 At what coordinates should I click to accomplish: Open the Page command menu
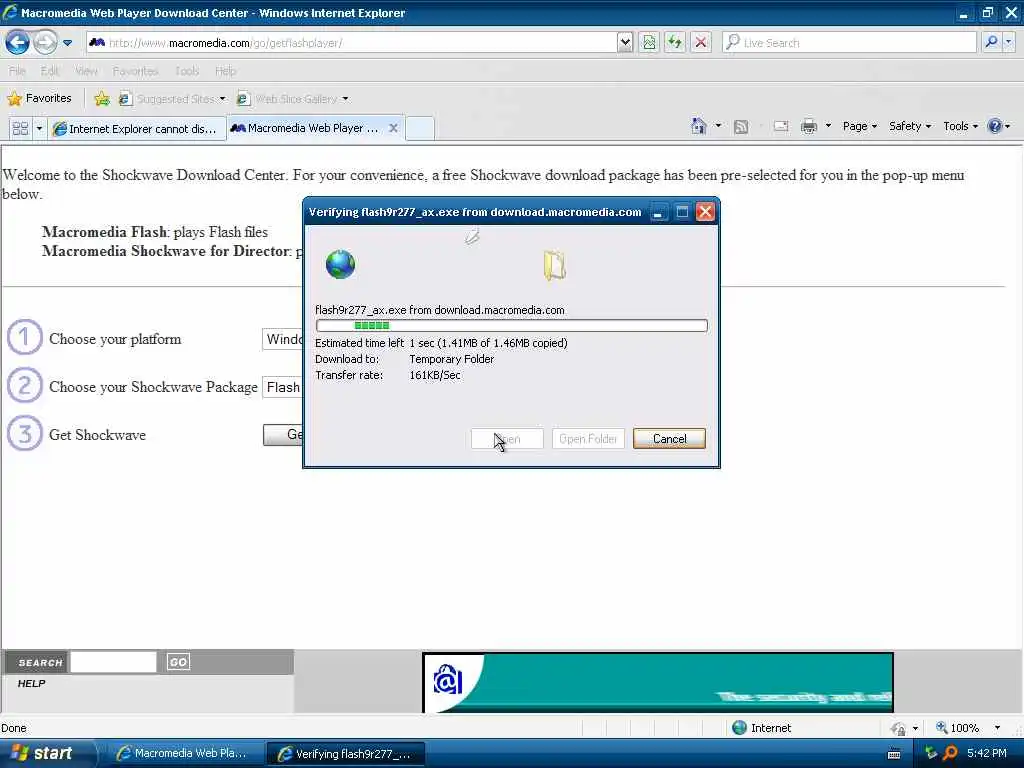(859, 126)
